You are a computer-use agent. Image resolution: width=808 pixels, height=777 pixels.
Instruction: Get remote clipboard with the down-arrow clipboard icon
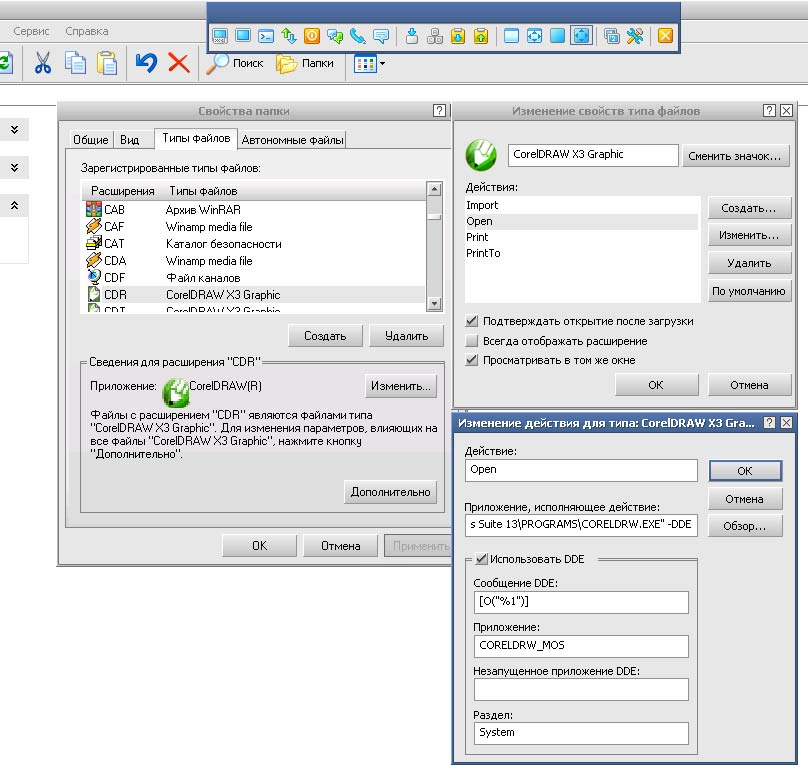458,36
